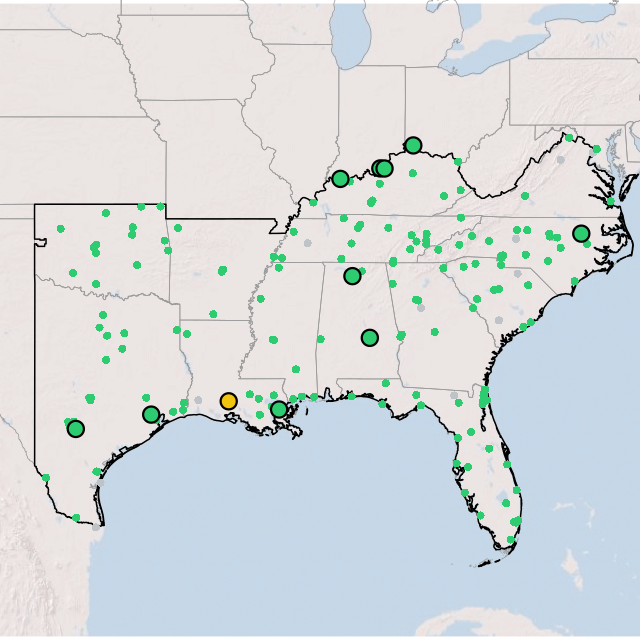The width and height of the screenshot is (640, 640).
Task: Click the green dot at Virginia's northern tip
Action: (569, 138)
